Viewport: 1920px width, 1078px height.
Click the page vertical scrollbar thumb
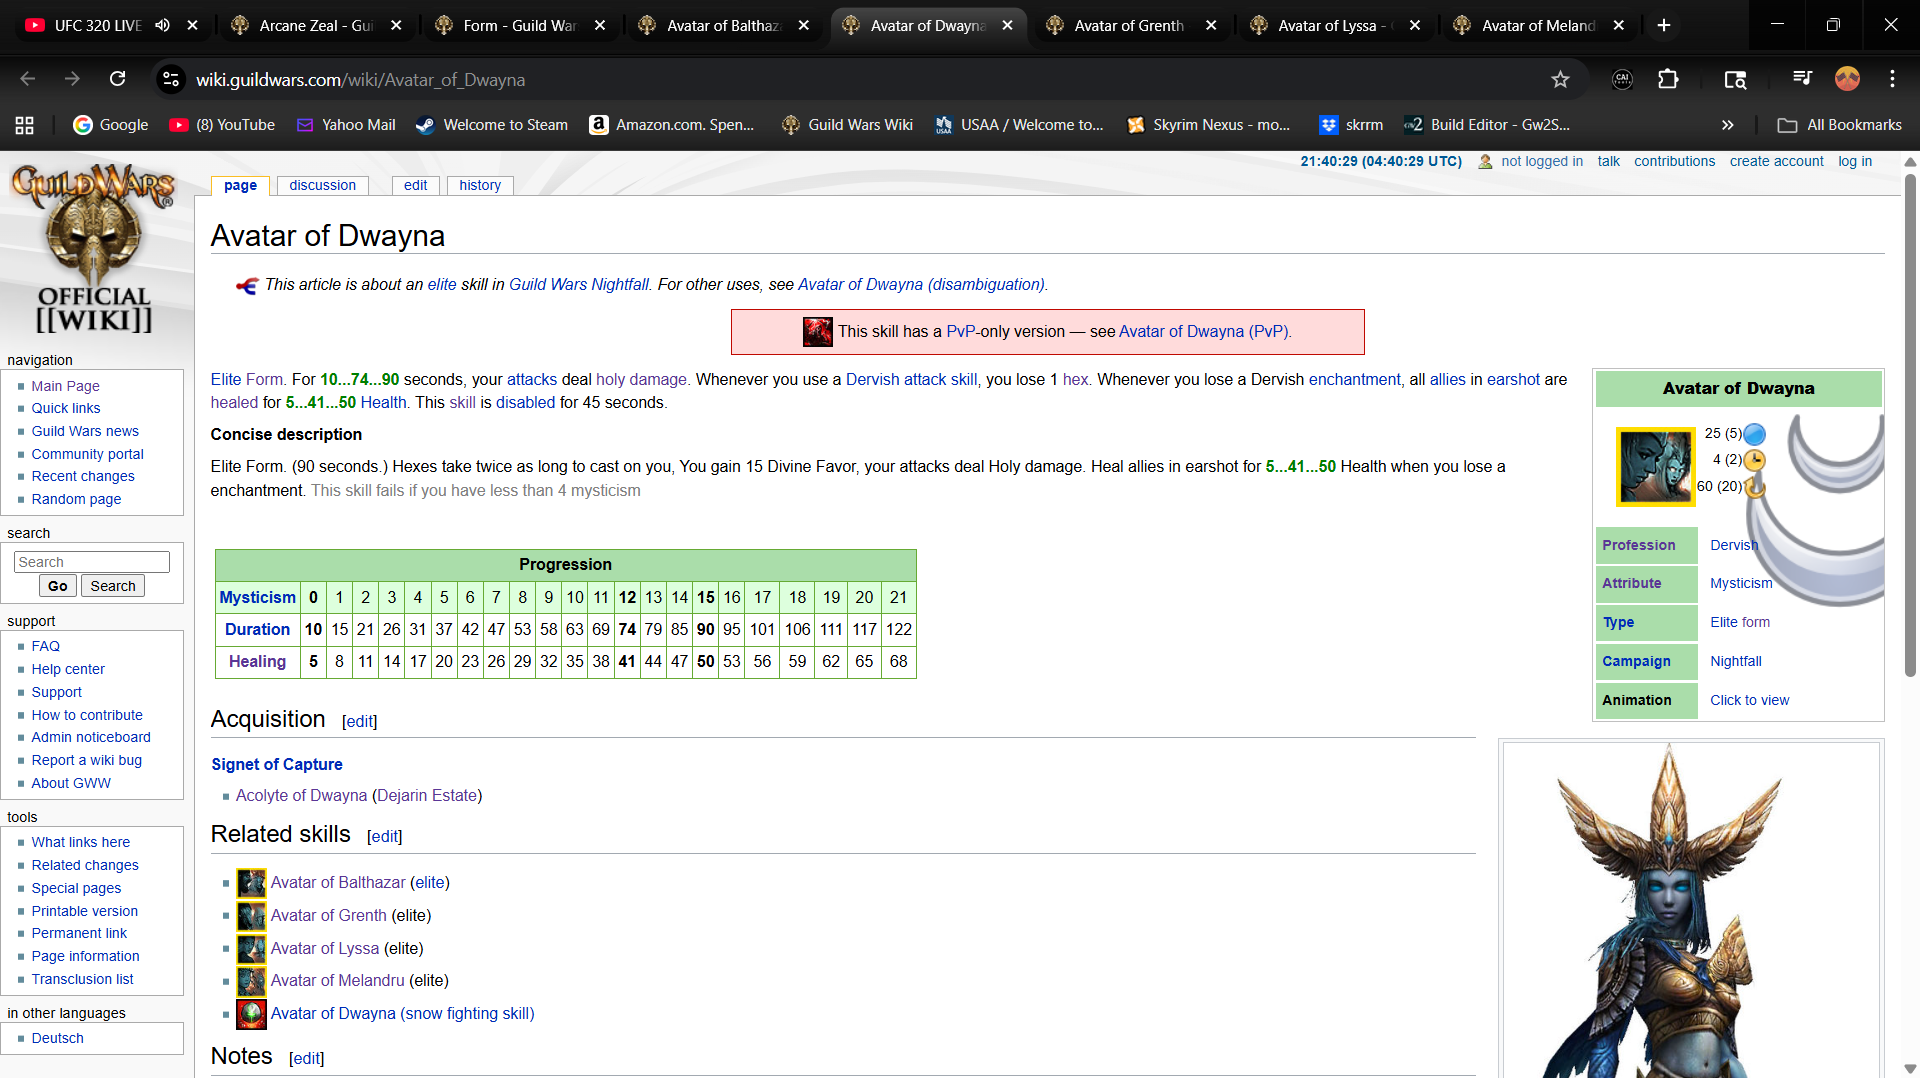(x=1910, y=425)
